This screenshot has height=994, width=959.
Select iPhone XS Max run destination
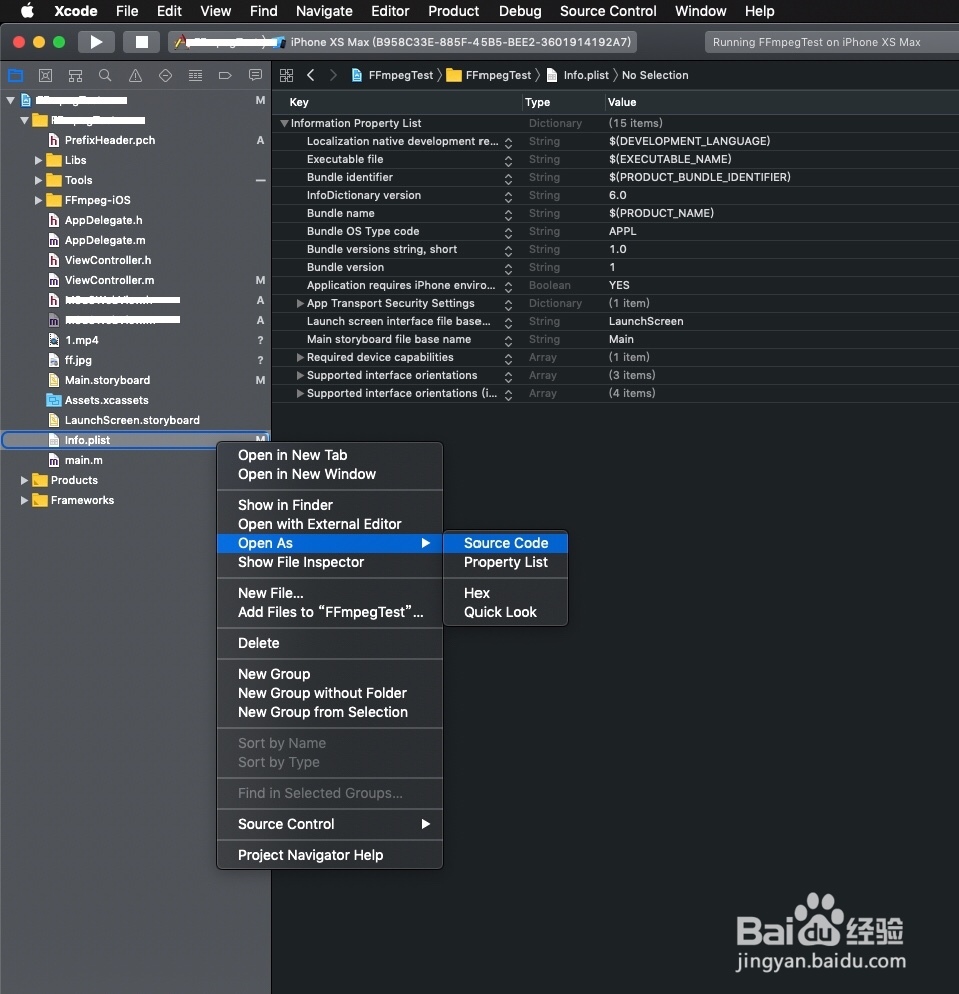pyautogui.click(x=460, y=42)
